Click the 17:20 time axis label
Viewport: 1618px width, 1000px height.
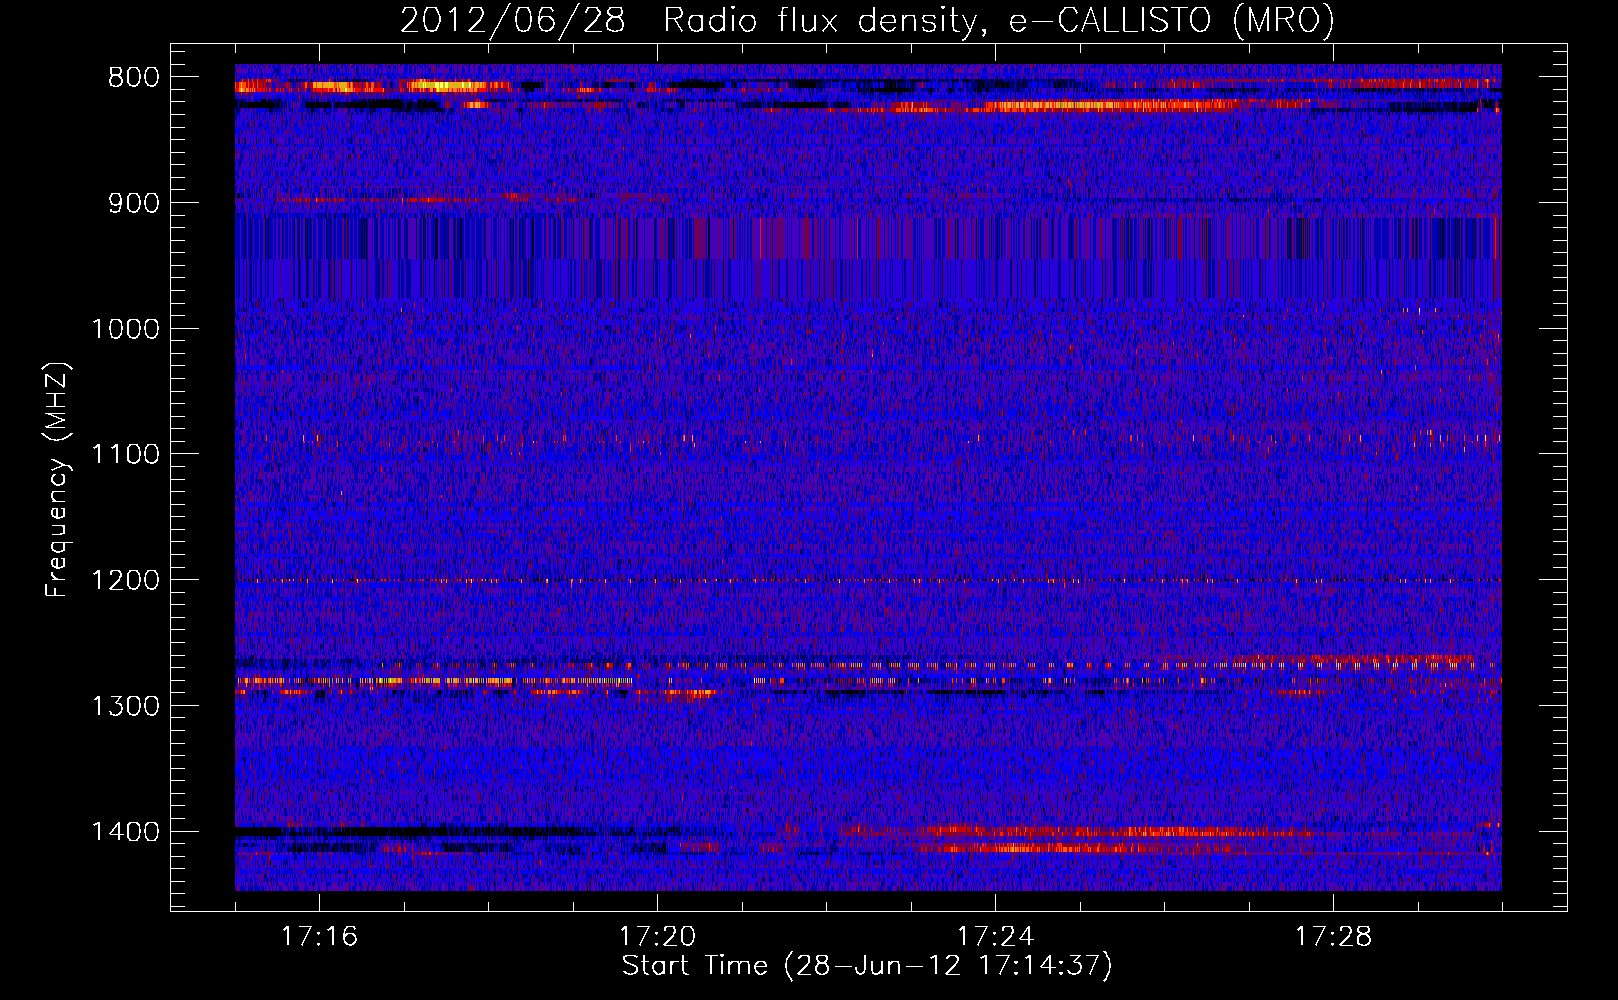tap(657, 937)
